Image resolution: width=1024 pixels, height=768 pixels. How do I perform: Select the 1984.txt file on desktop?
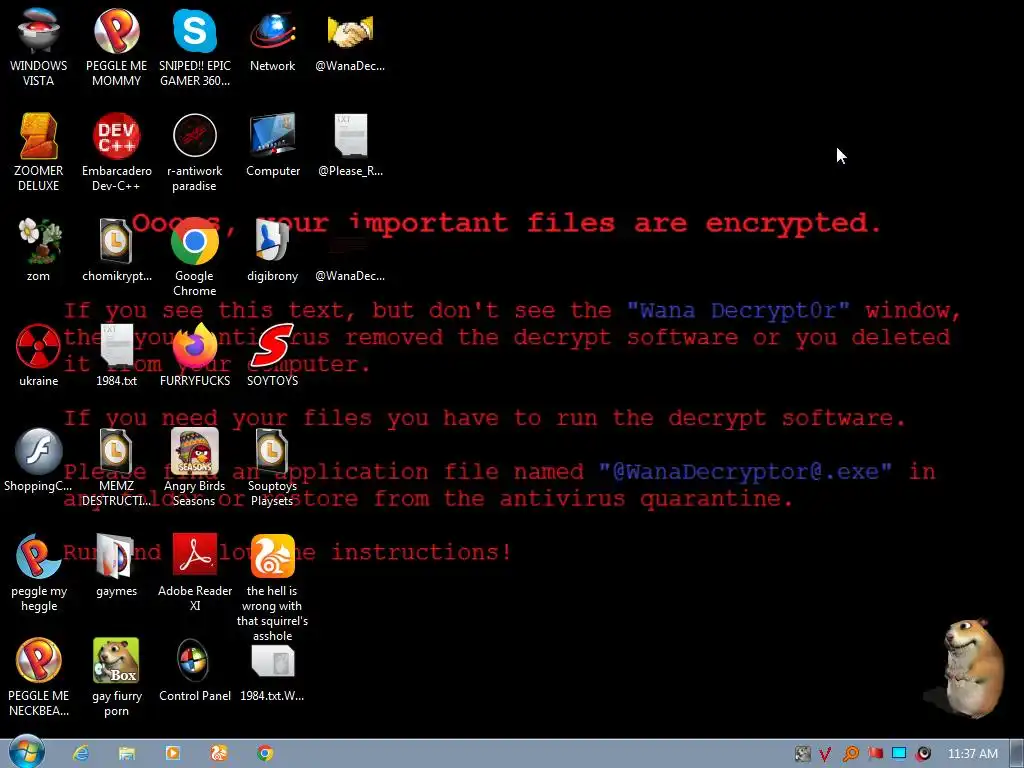click(116, 355)
